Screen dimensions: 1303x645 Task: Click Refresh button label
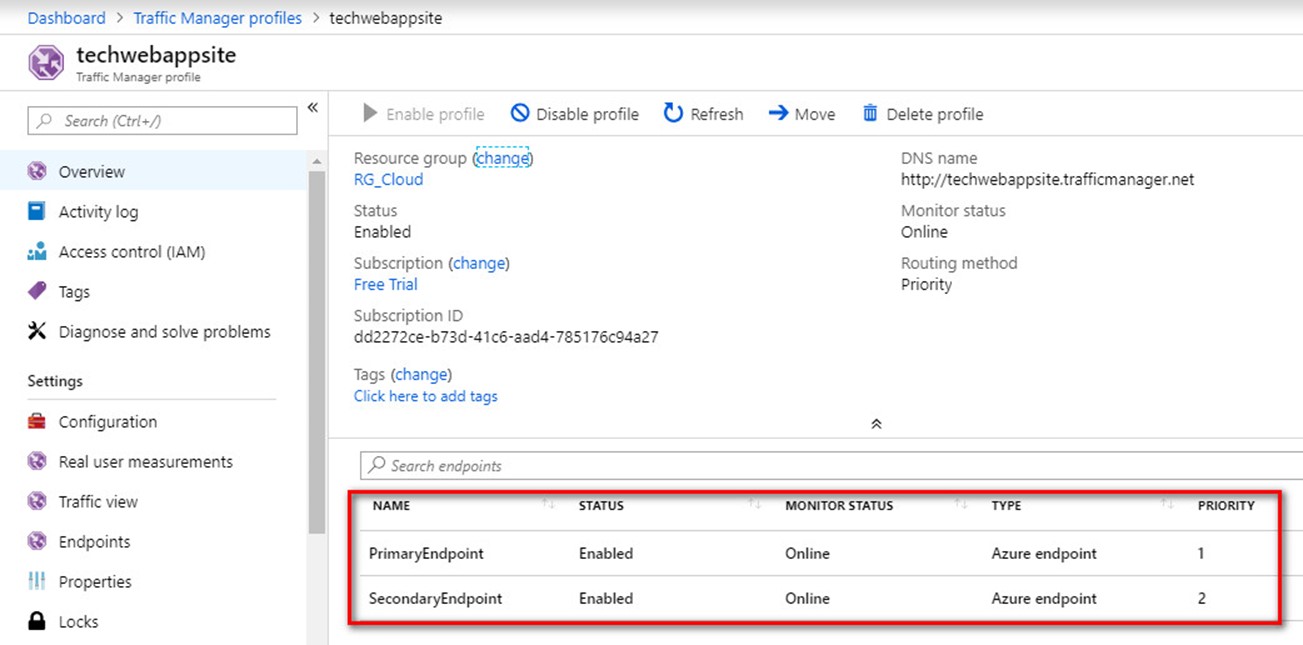tap(717, 114)
